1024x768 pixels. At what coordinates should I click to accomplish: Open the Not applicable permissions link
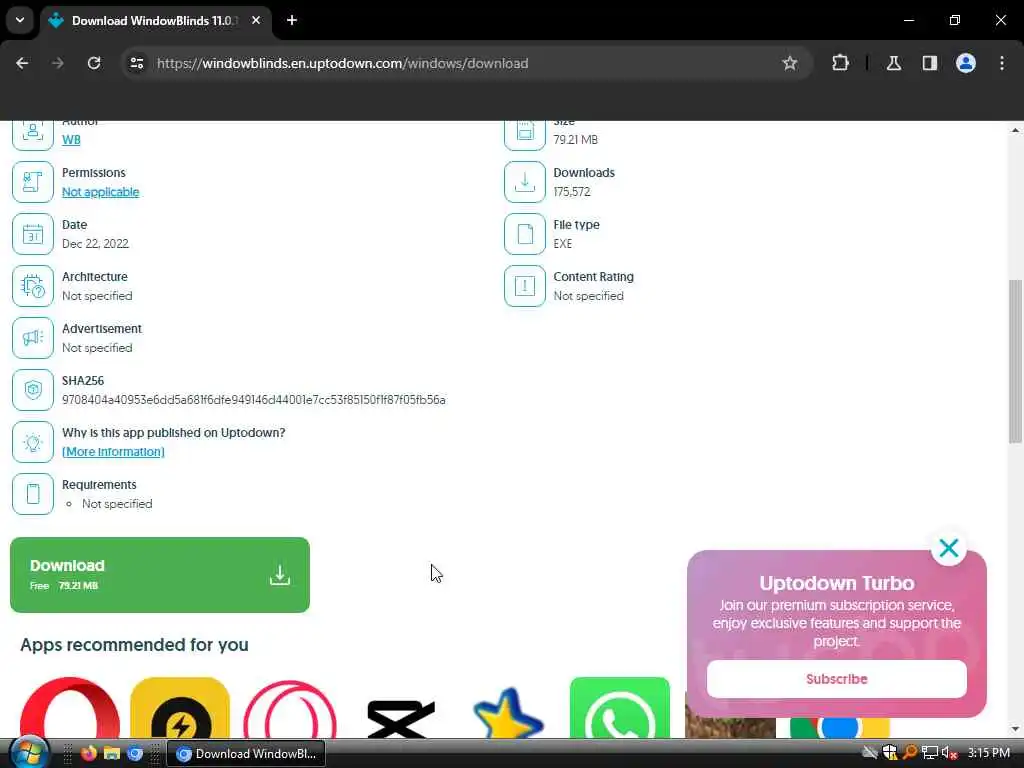(101, 192)
